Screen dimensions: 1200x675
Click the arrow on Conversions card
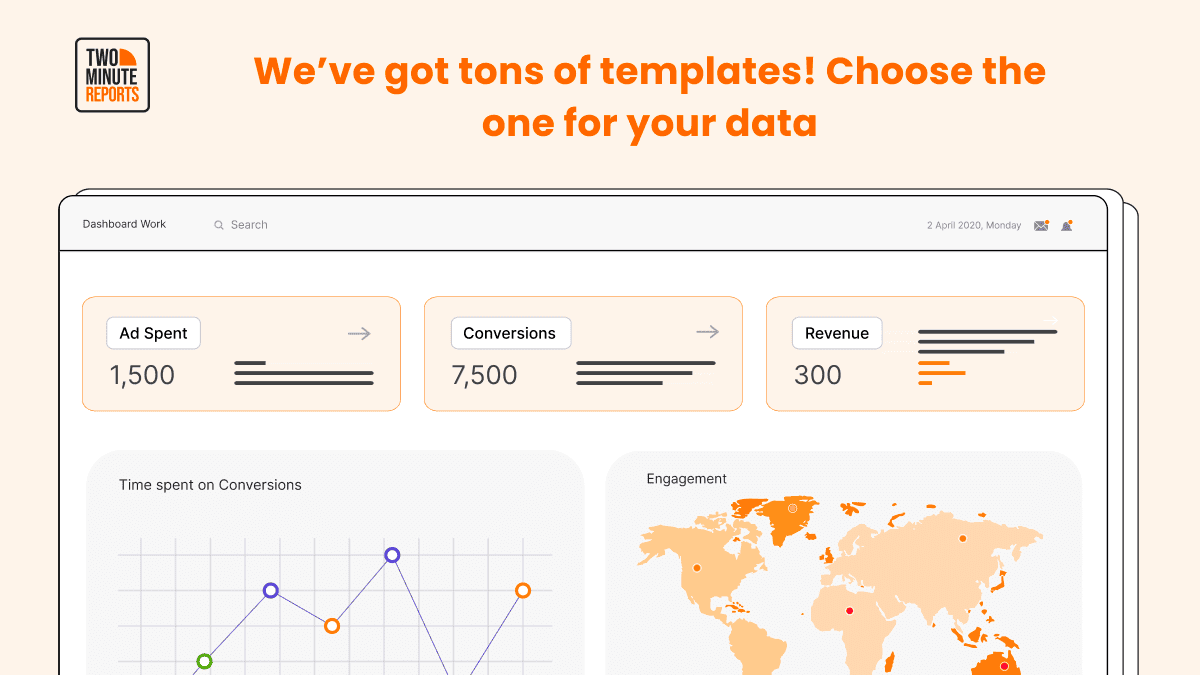[x=707, y=332]
